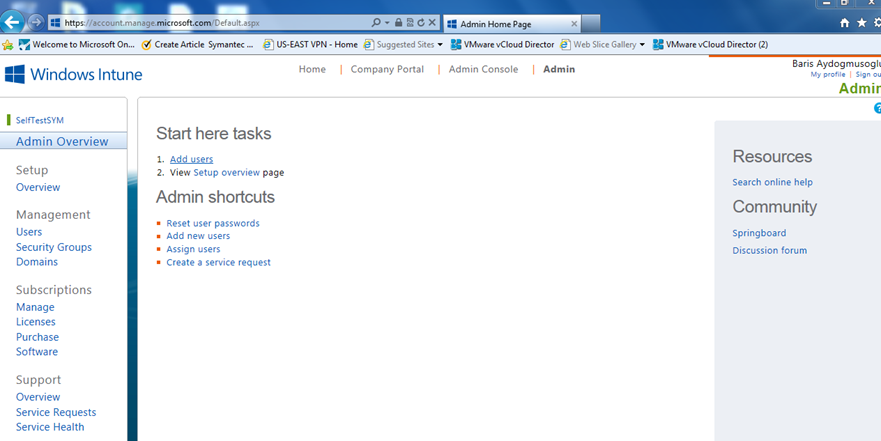881x441 pixels.
Task: Open Domains in sidebar
Action: [37, 262]
